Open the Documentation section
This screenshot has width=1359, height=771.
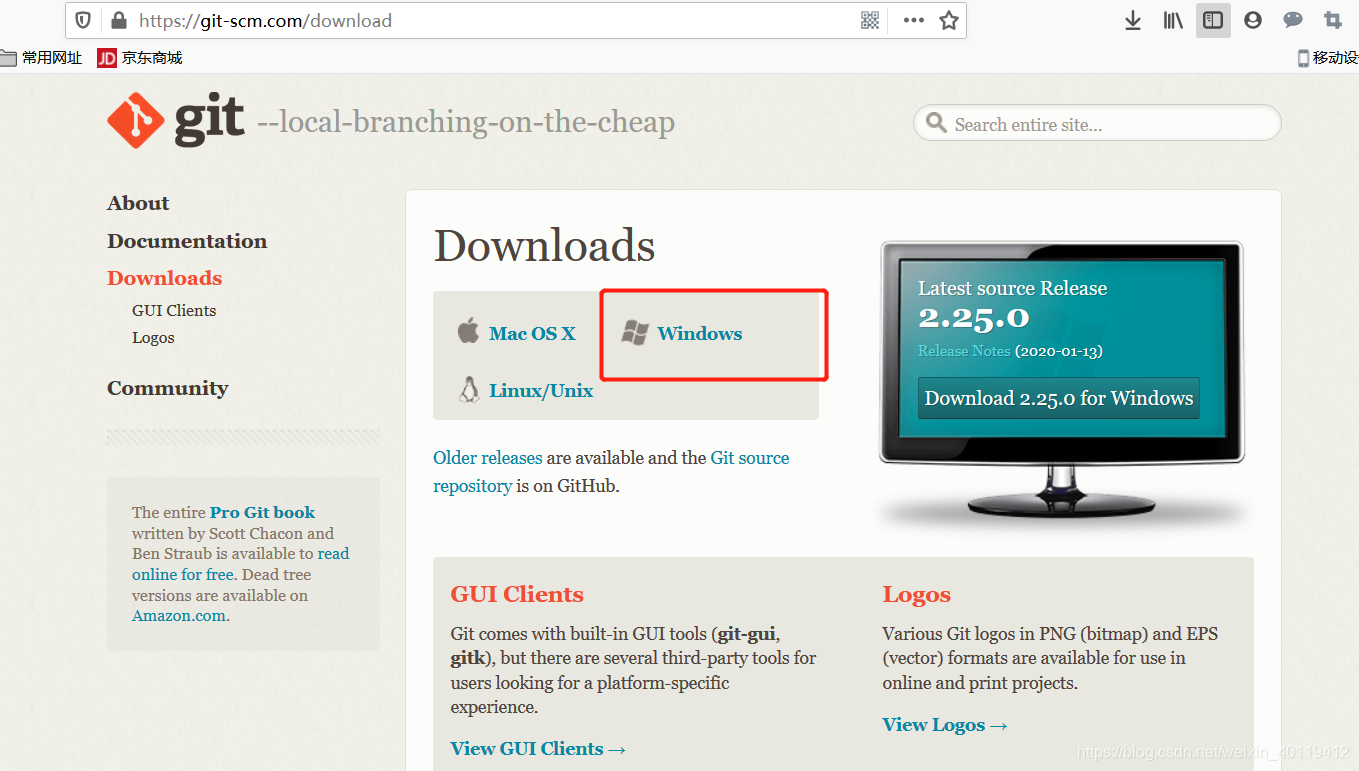click(187, 241)
